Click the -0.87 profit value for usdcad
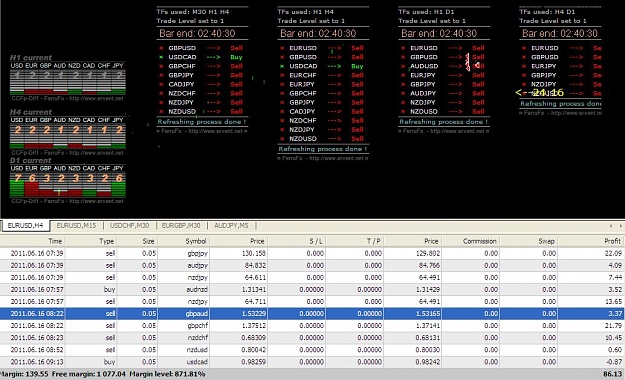The width and height of the screenshot is (625, 380). tap(614, 362)
